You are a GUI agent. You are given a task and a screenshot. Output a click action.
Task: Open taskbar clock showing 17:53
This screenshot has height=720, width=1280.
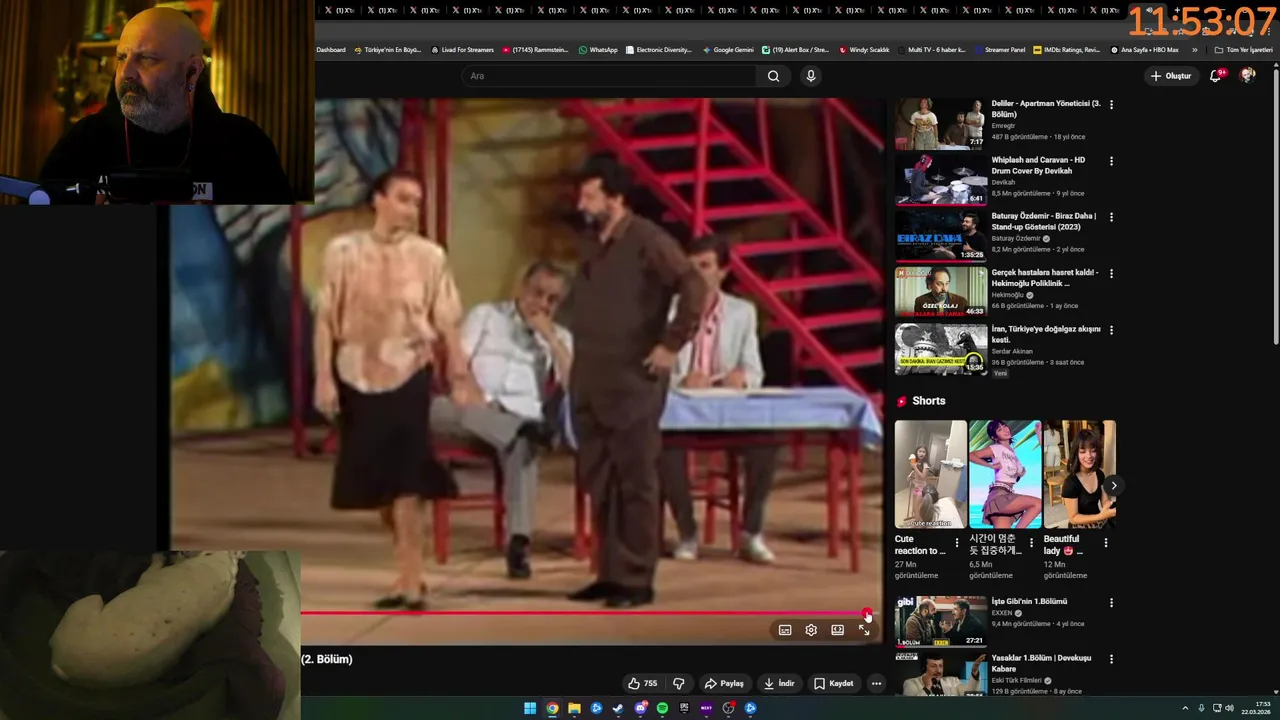tap(1256, 708)
